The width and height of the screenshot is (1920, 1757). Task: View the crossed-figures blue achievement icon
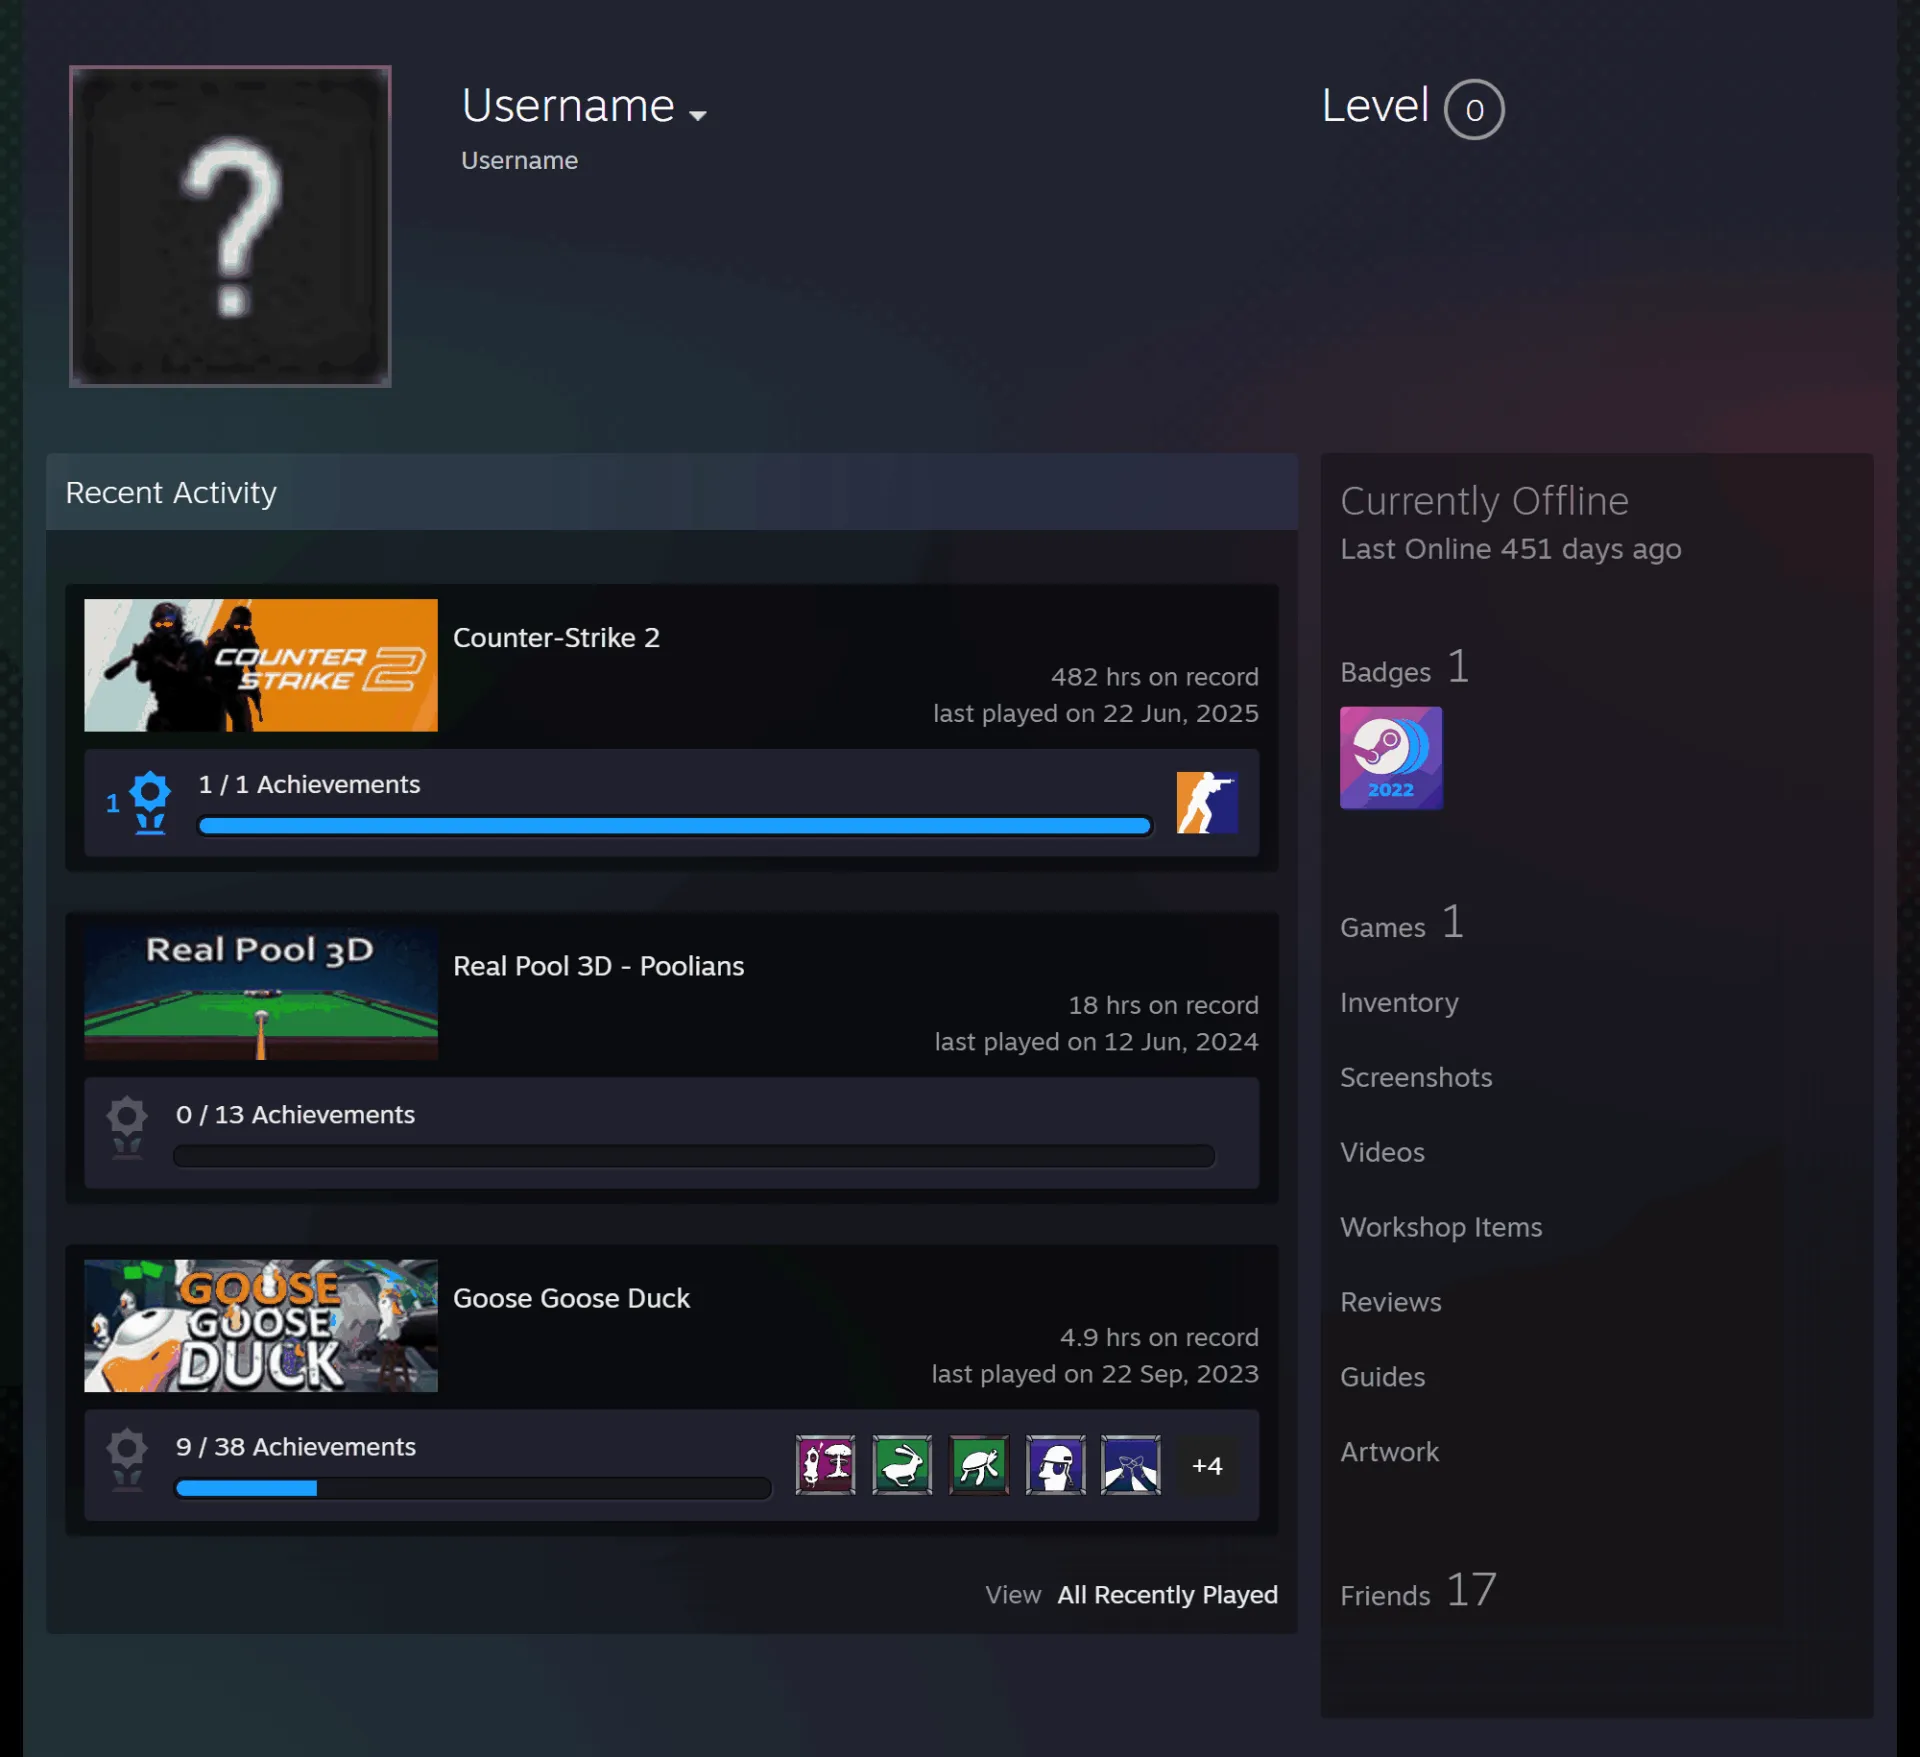tap(1131, 1465)
